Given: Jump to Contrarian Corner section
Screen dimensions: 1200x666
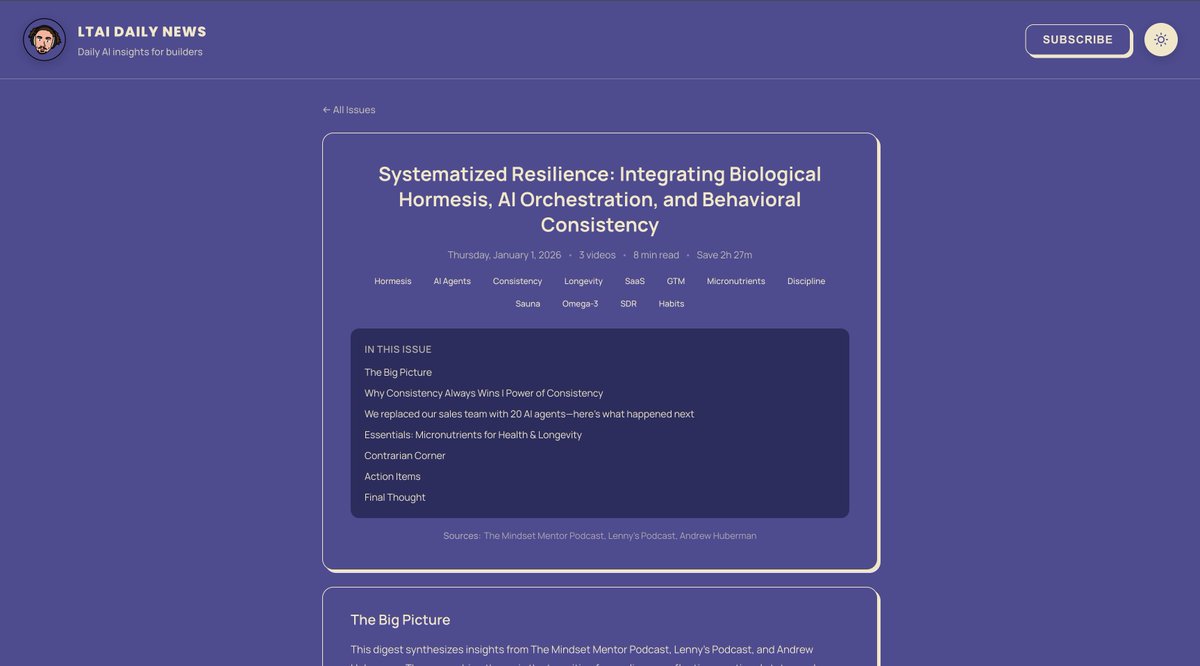Looking at the screenshot, I should pyautogui.click(x=405, y=456).
